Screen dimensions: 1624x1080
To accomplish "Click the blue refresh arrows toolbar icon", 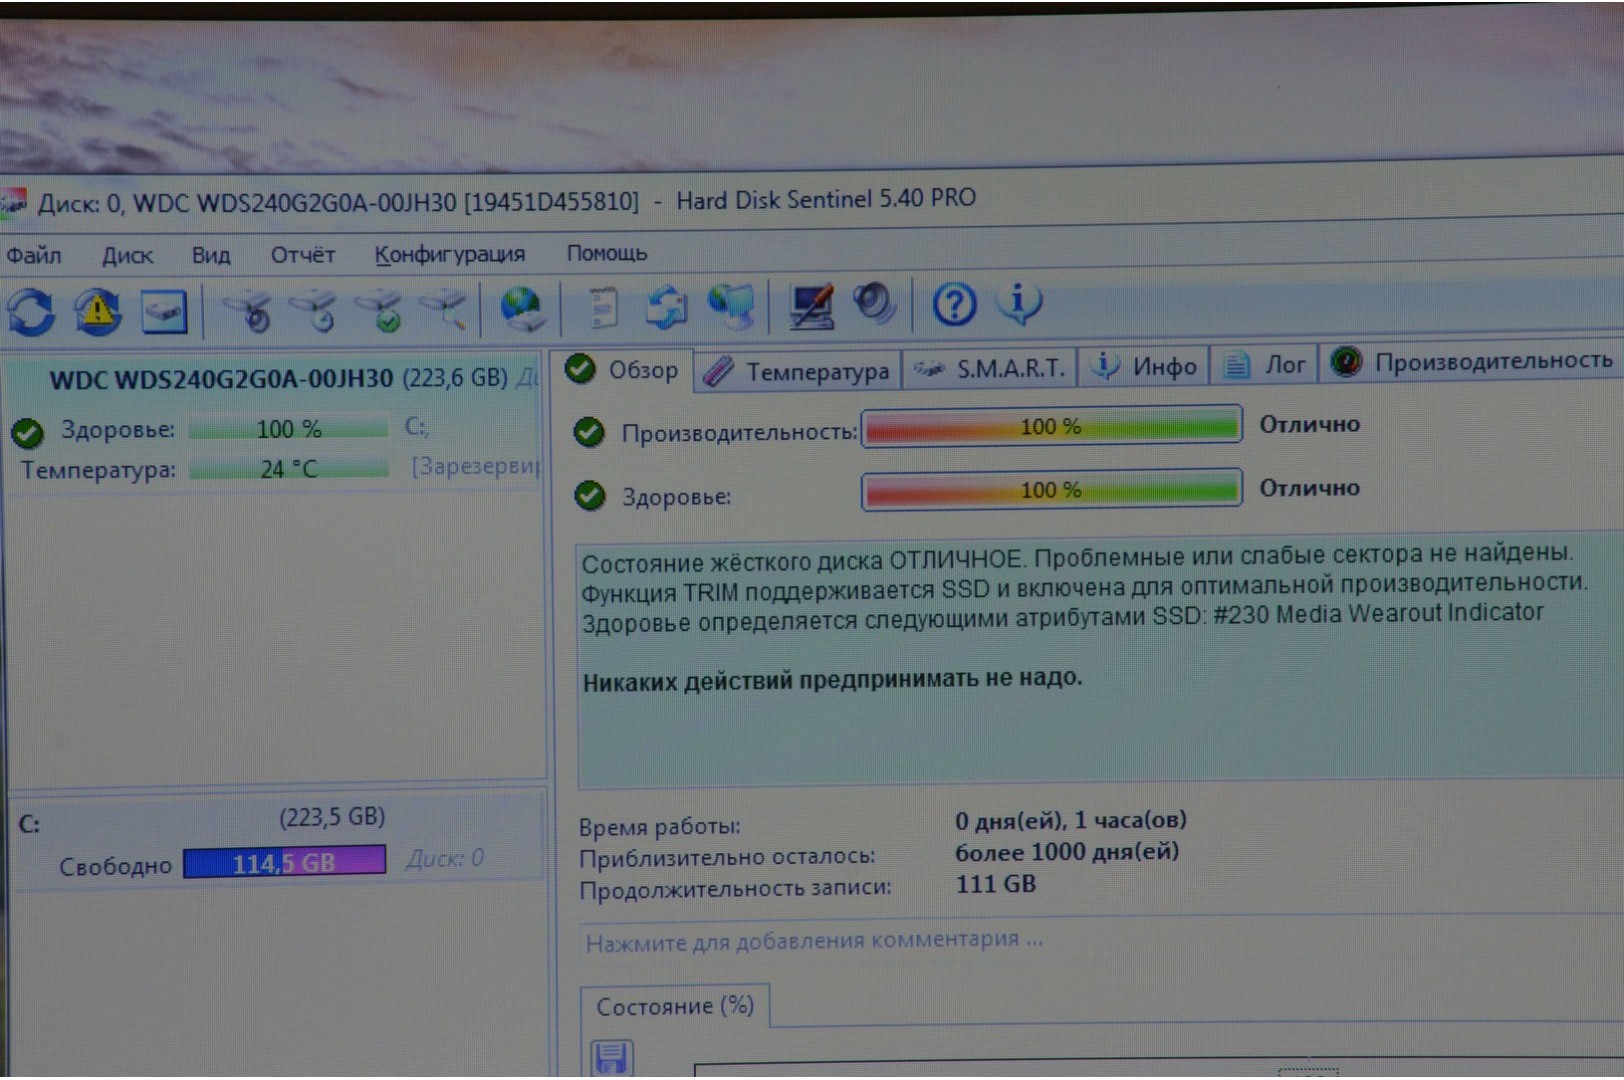I will pos(32,312).
